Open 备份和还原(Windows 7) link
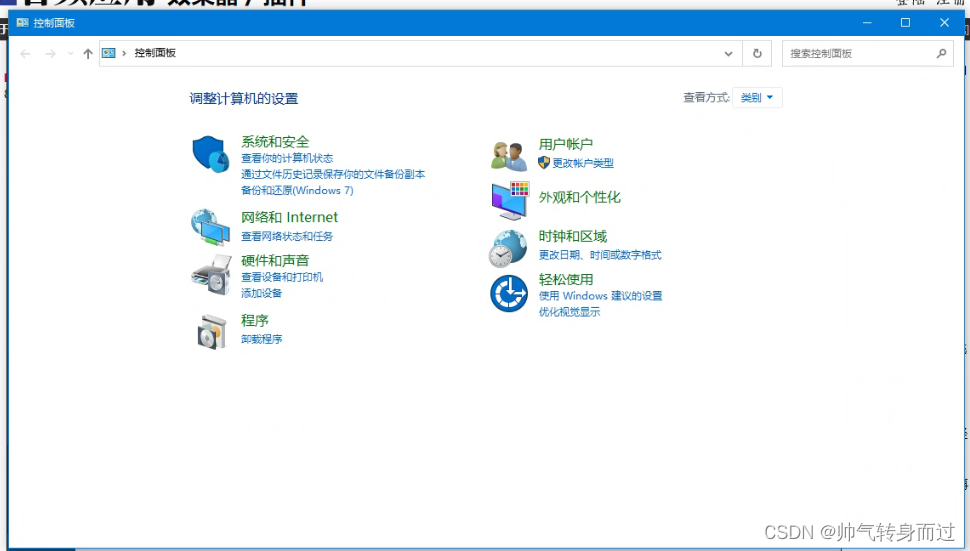The image size is (970, 551). pos(298,190)
